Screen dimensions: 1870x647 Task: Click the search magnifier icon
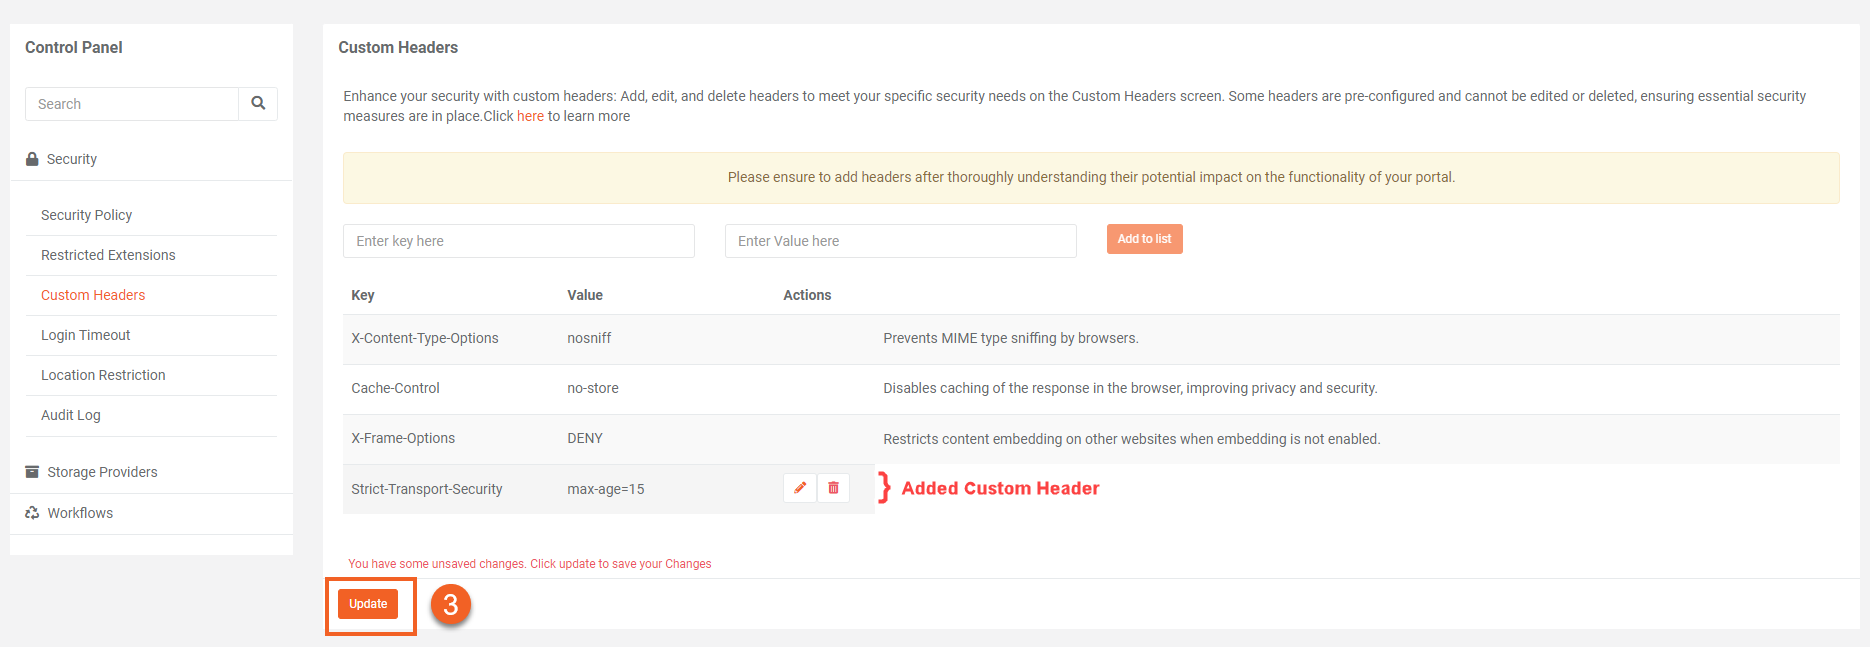[x=258, y=103]
